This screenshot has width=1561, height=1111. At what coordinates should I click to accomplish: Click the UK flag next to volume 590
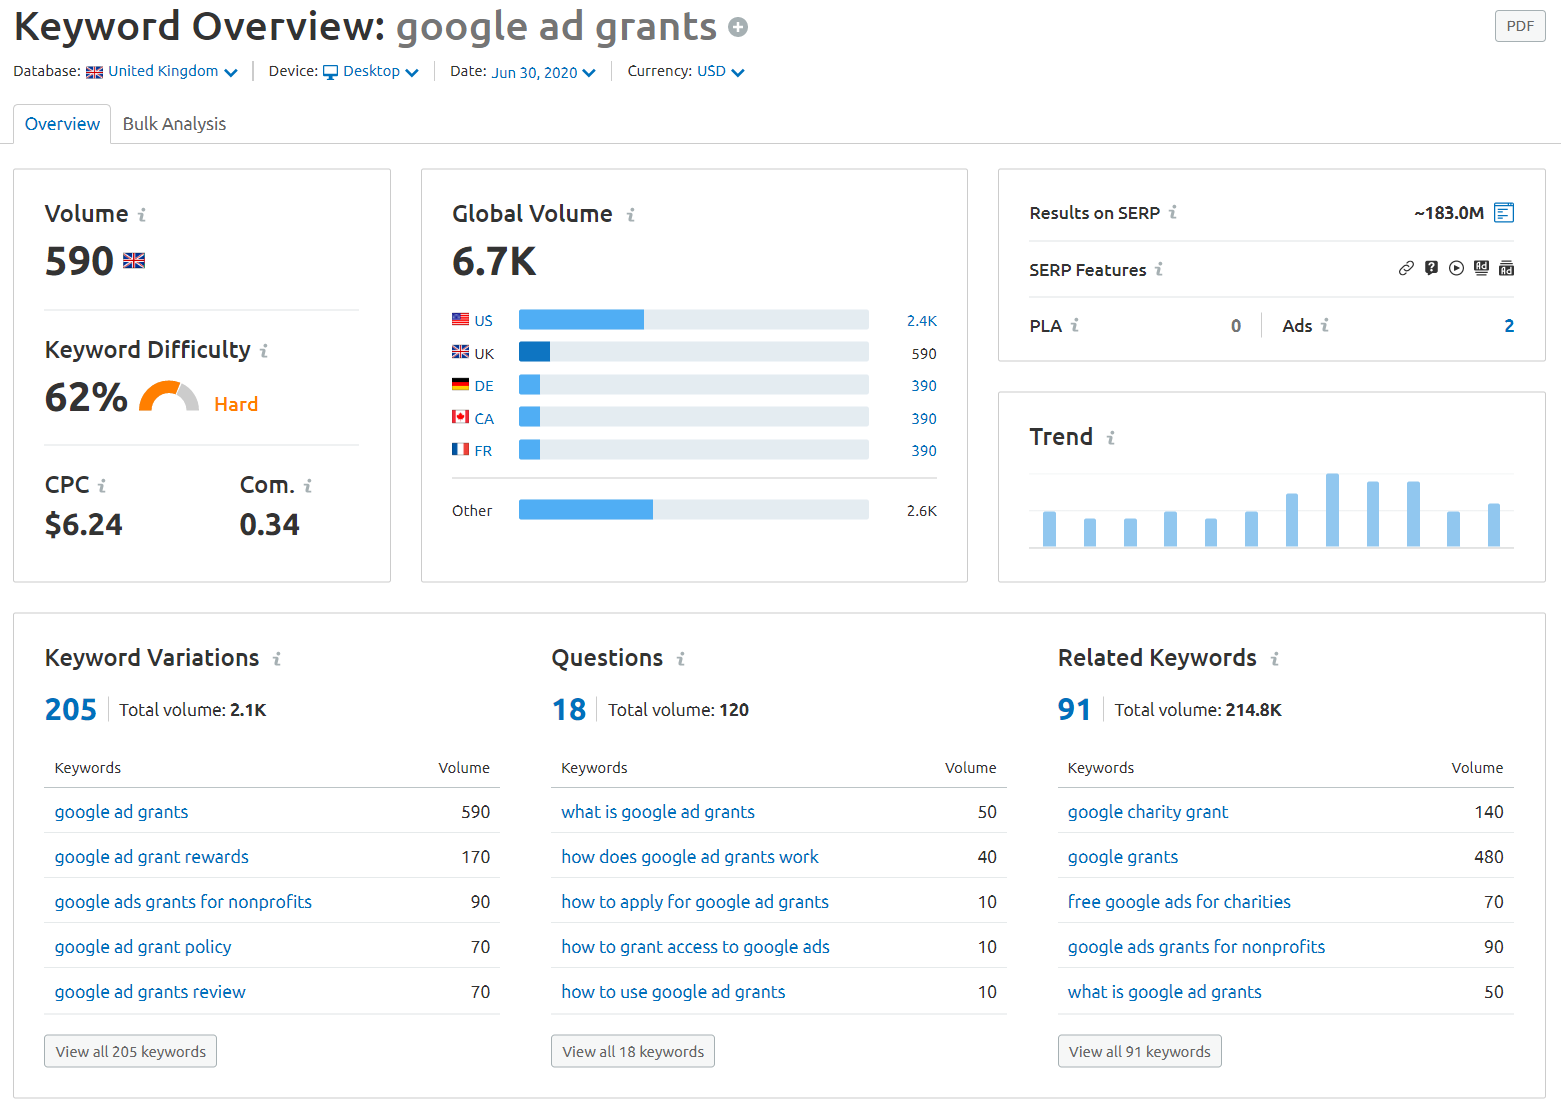pyautogui.click(x=134, y=261)
